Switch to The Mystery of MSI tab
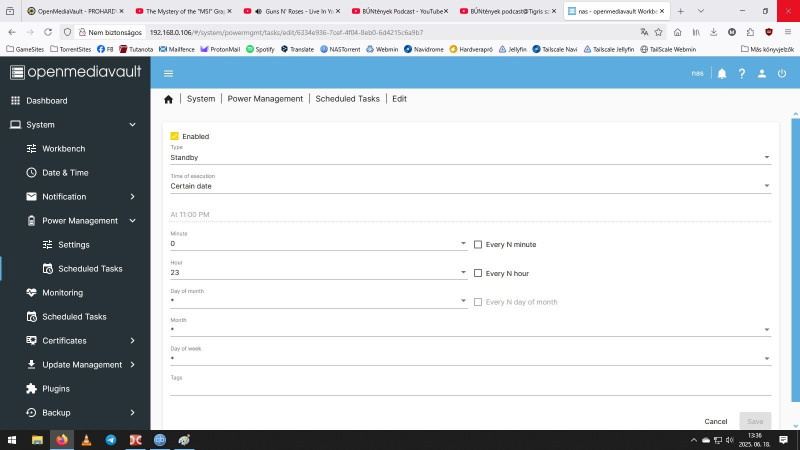 pyautogui.click(x=183, y=11)
